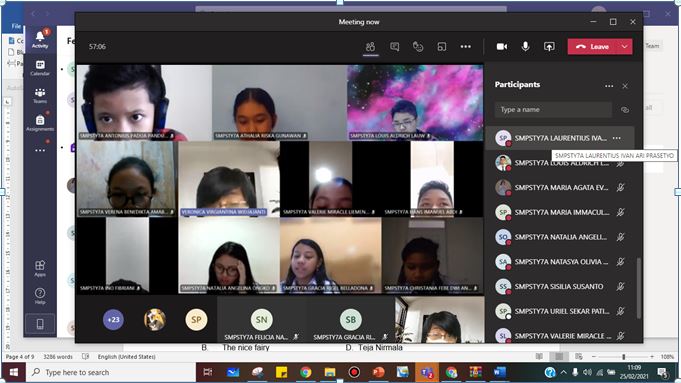Click the +23 overflow participants badge
Screen dimensions: 681x383
[x=113, y=320]
